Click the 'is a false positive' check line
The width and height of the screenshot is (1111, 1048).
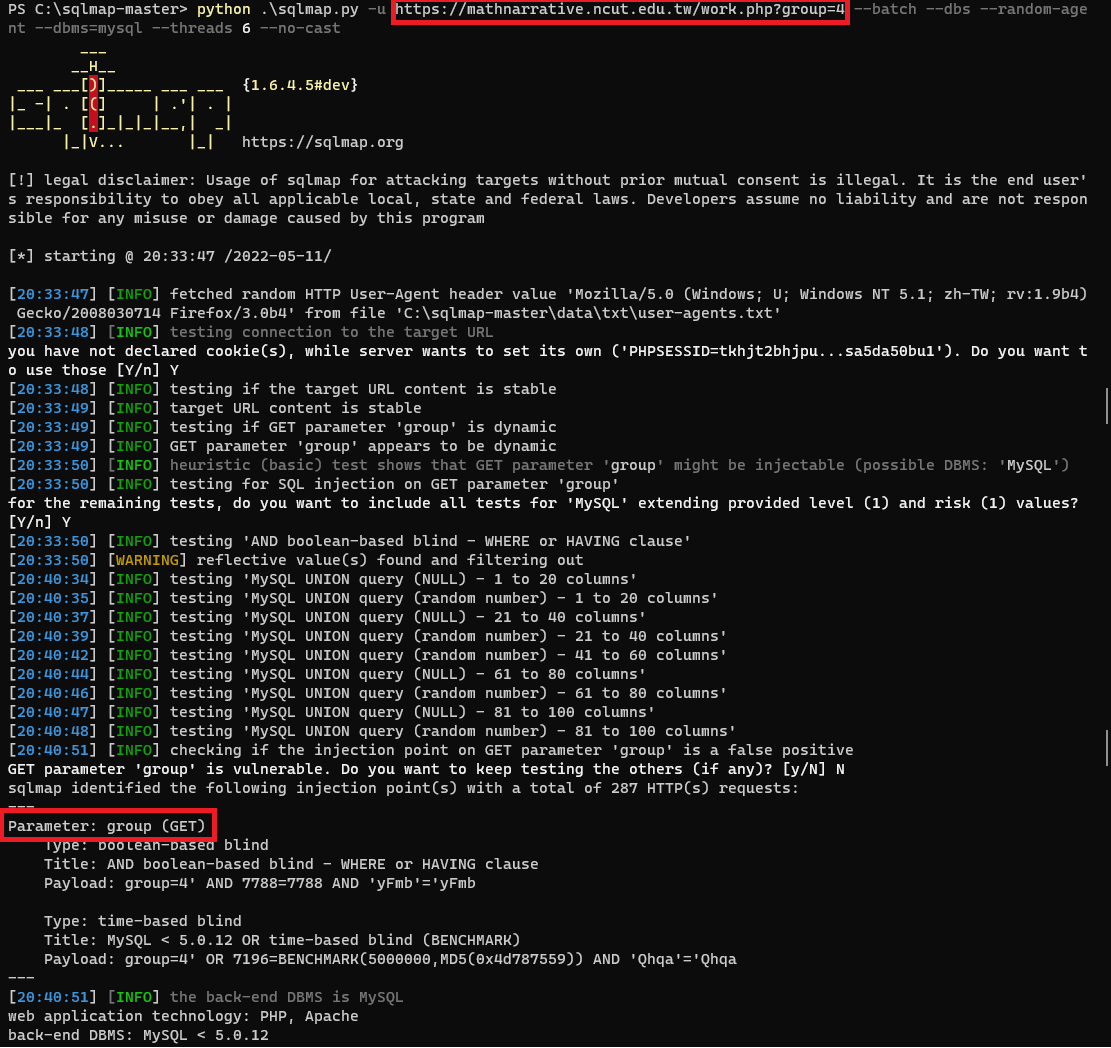tap(431, 750)
